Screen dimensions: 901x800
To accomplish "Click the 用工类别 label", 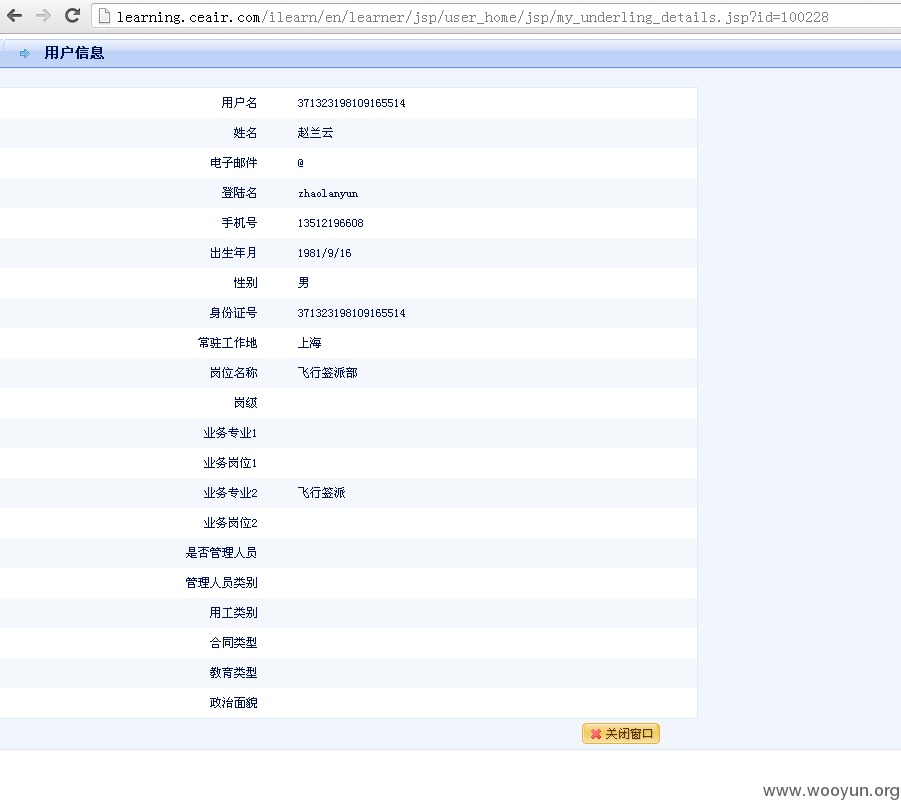I will coord(233,613).
